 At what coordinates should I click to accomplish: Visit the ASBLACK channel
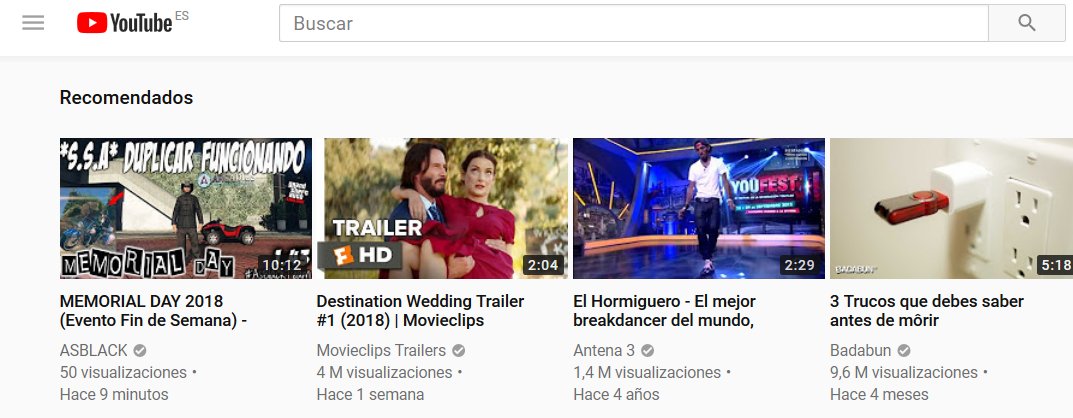(94, 350)
